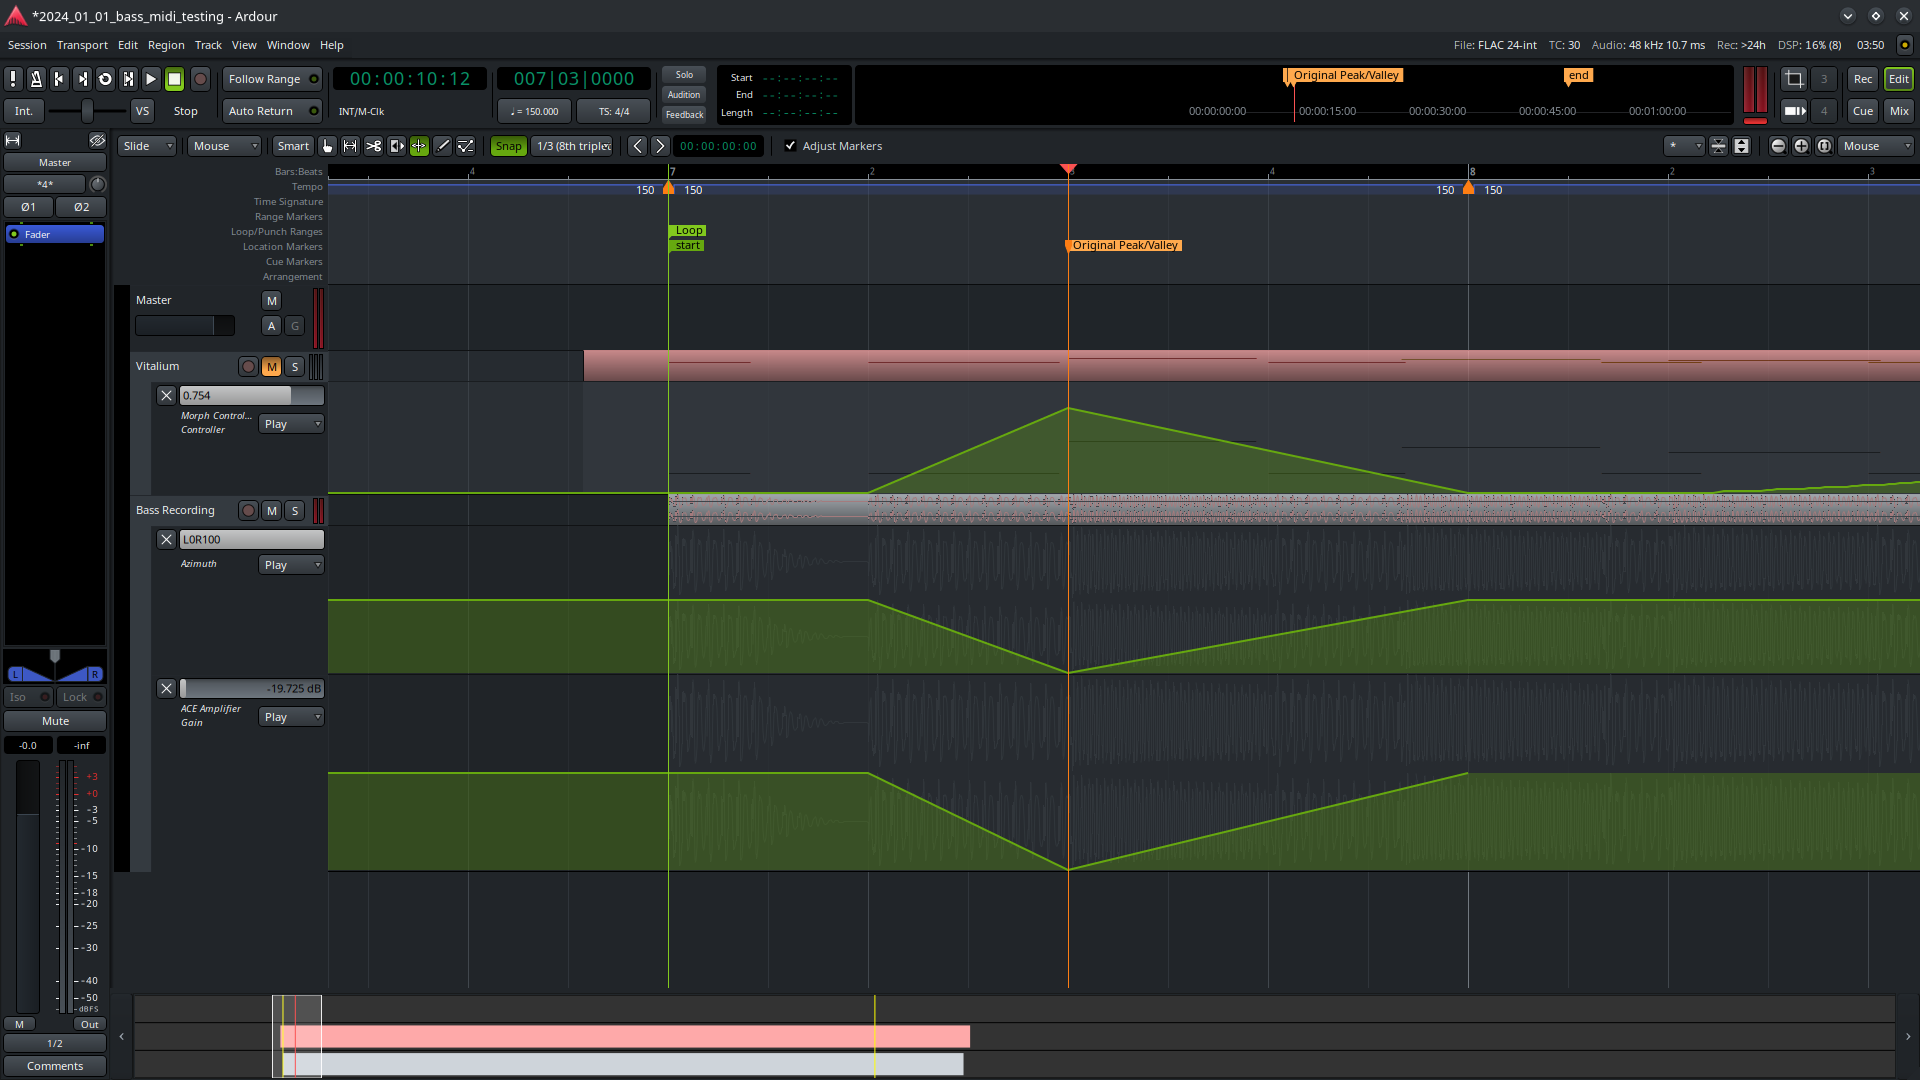
Task: Start playback with the Play button
Action: (x=151, y=79)
